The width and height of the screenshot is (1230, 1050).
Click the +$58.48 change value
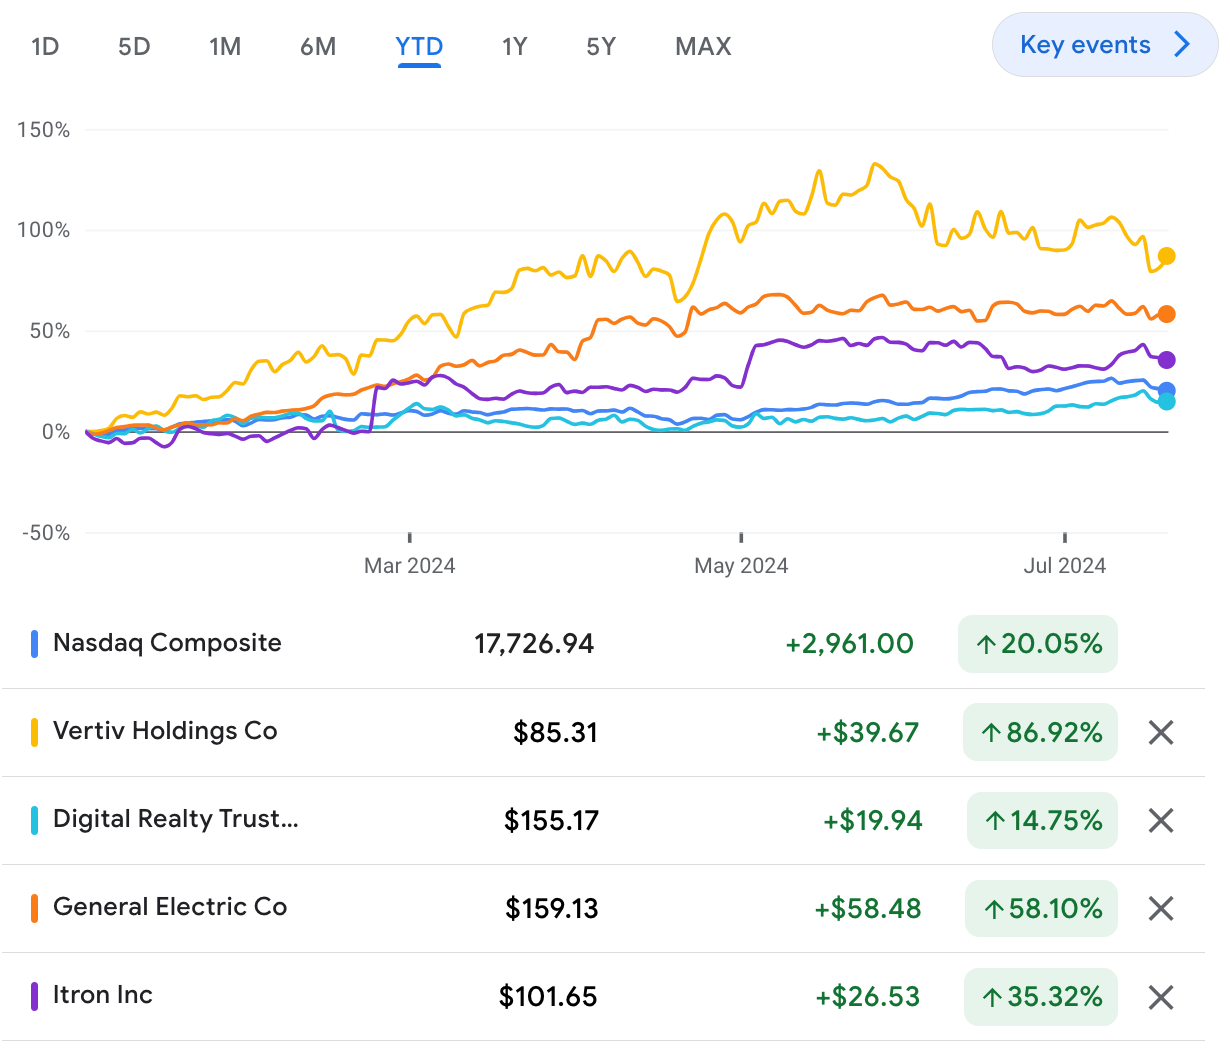coord(868,909)
